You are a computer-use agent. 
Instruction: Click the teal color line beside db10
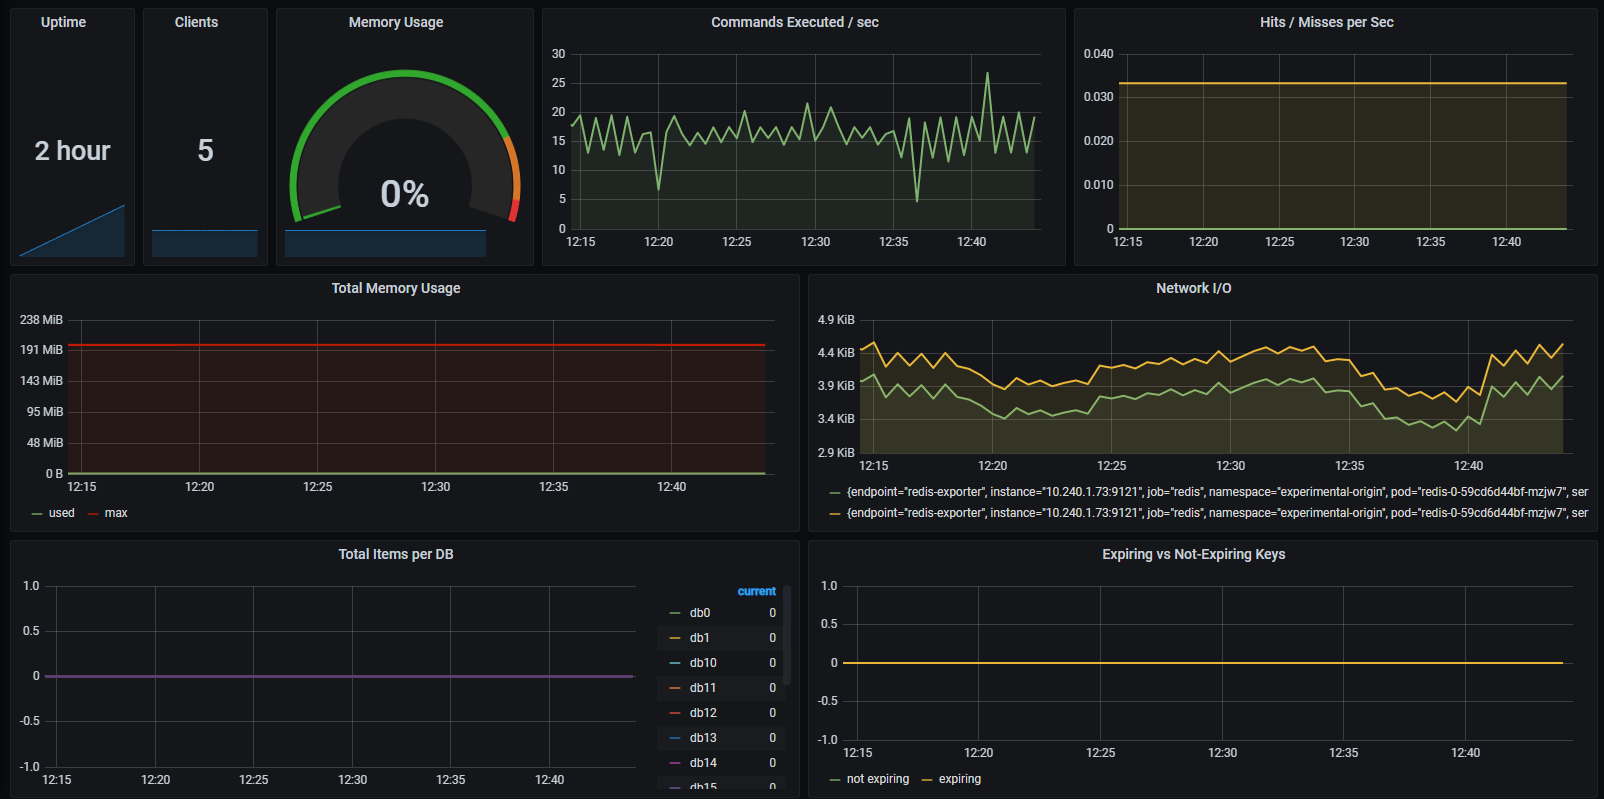(x=675, y=663)
